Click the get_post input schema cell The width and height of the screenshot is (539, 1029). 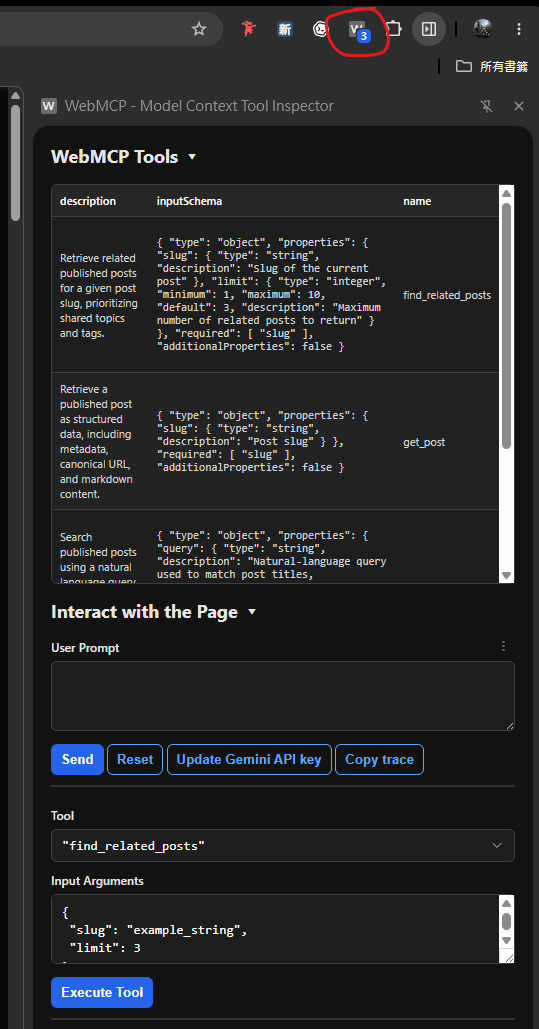272,442
